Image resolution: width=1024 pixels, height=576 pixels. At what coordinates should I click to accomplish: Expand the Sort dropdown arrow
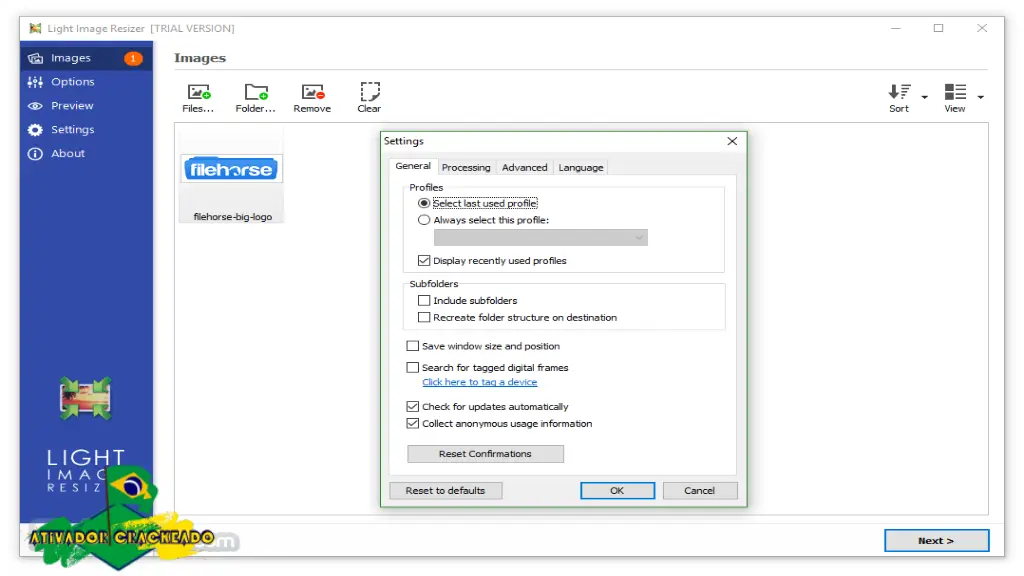[925, 97]
